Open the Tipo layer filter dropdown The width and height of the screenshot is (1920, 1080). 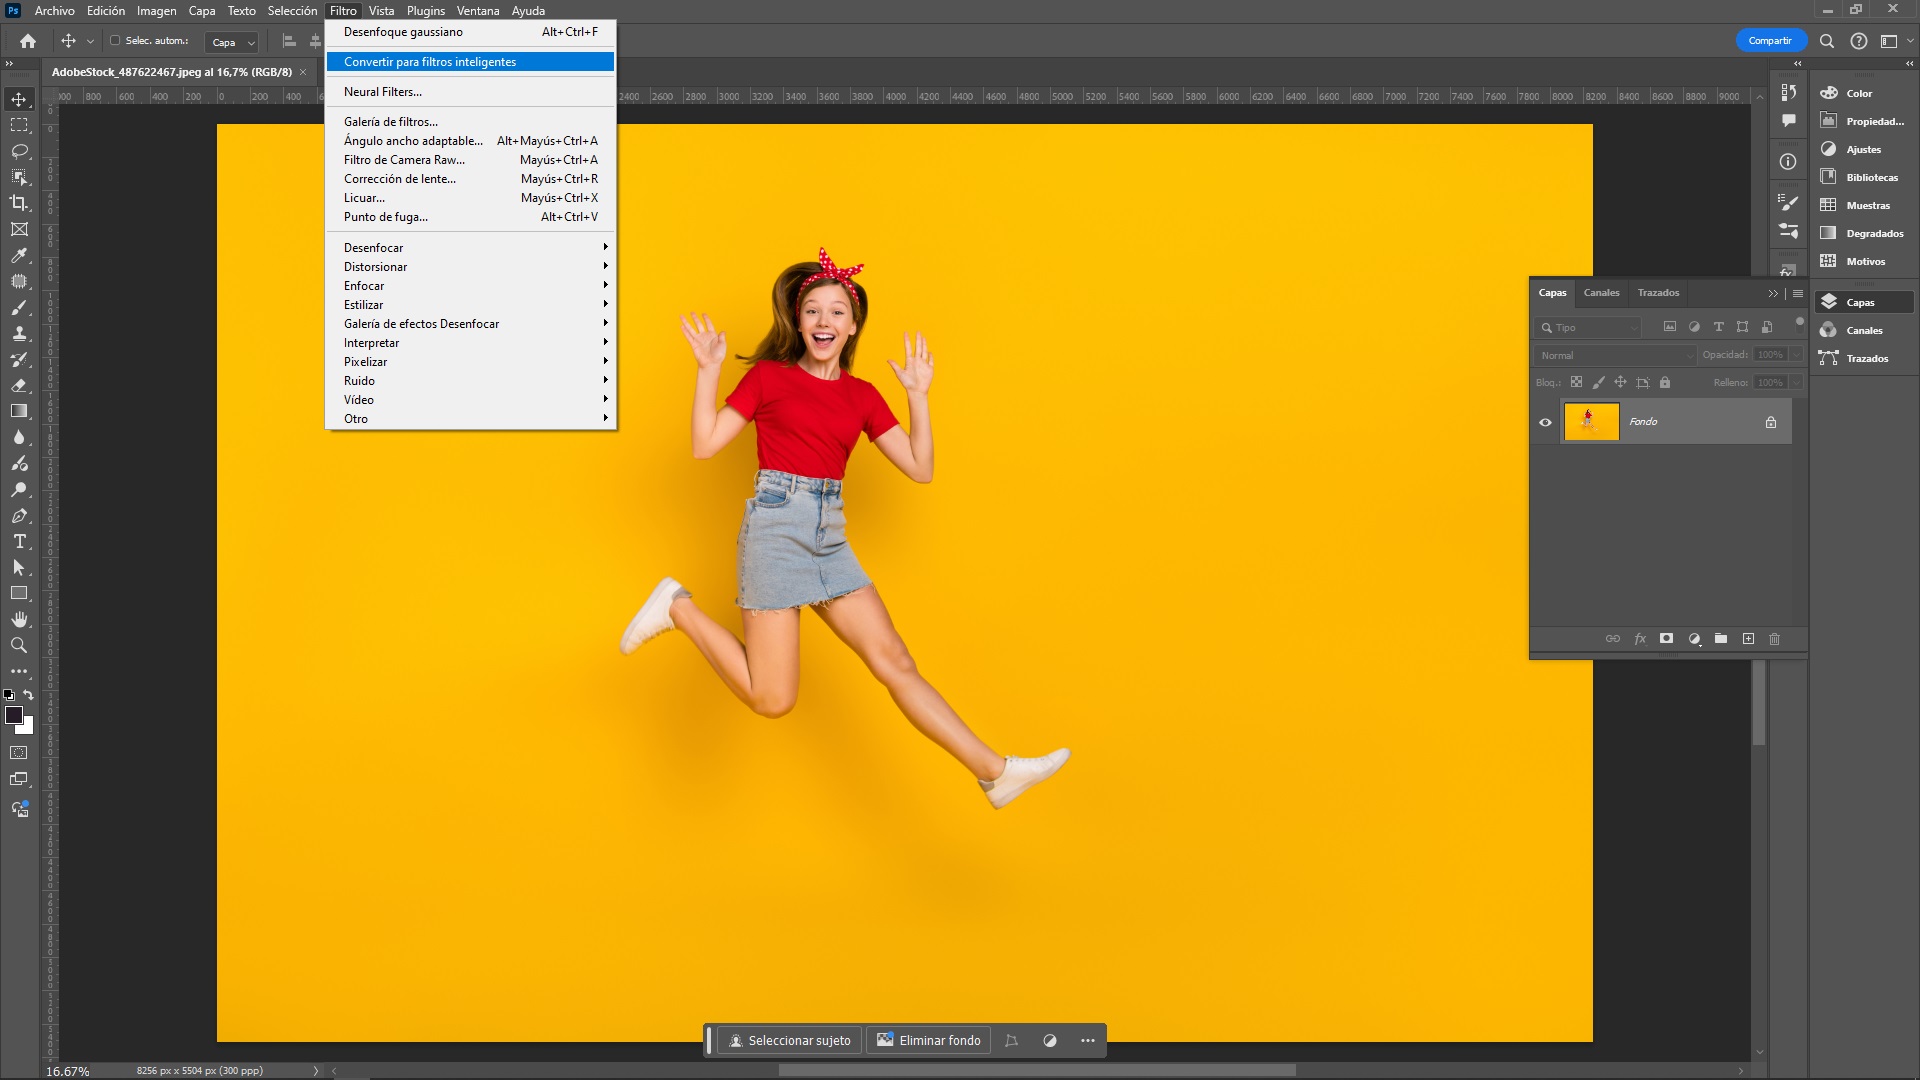(1588, 328)
